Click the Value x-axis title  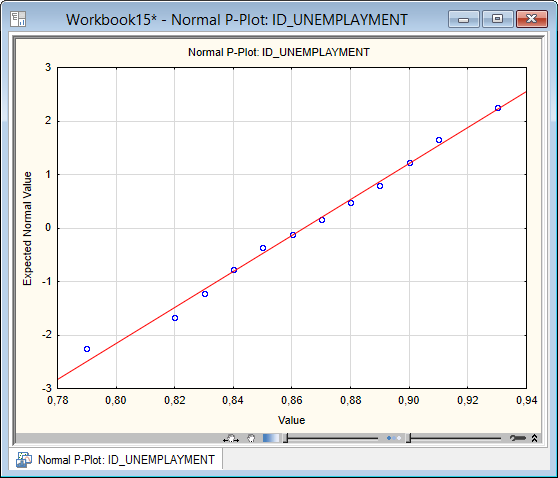pyautogui.click(x=291, y=420)
